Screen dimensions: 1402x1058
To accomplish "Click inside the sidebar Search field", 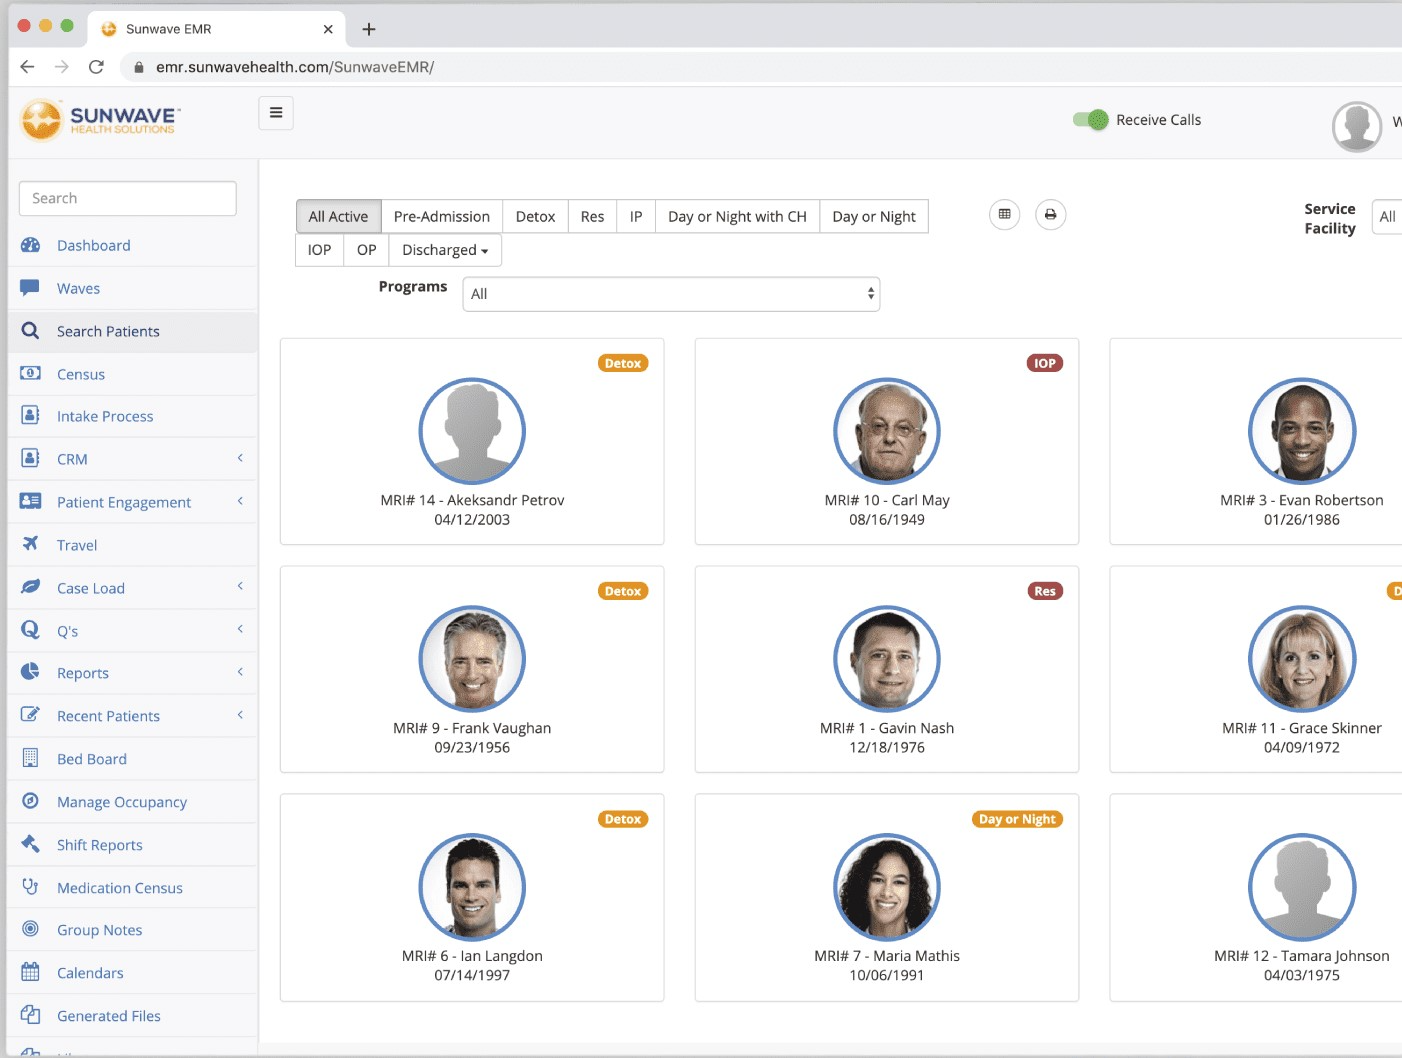I will 127,198.
